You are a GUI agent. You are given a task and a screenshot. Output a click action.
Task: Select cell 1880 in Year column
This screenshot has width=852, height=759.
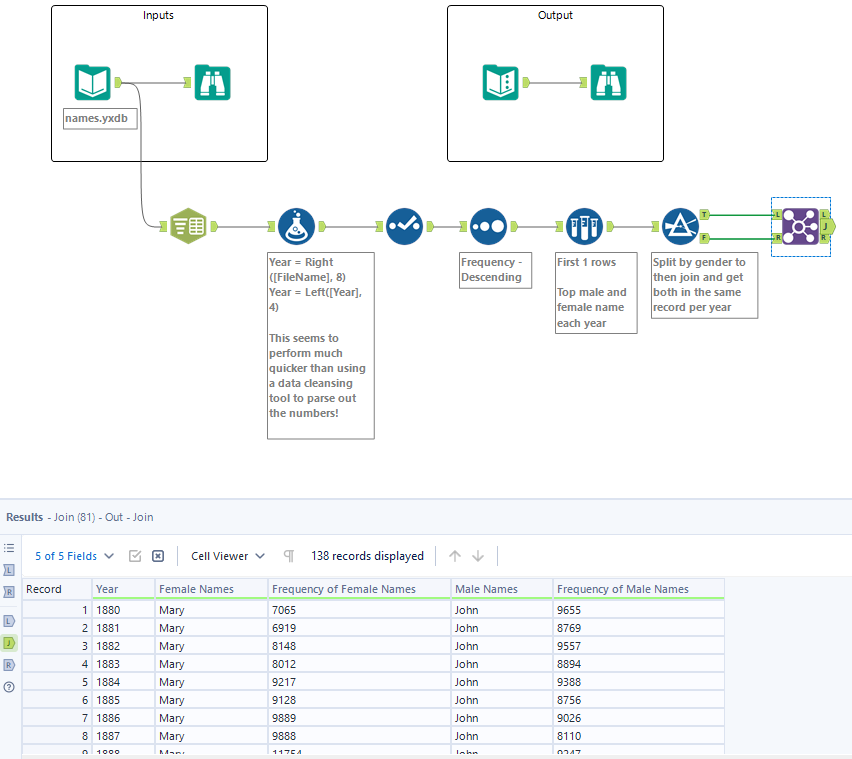pos(123,610)
